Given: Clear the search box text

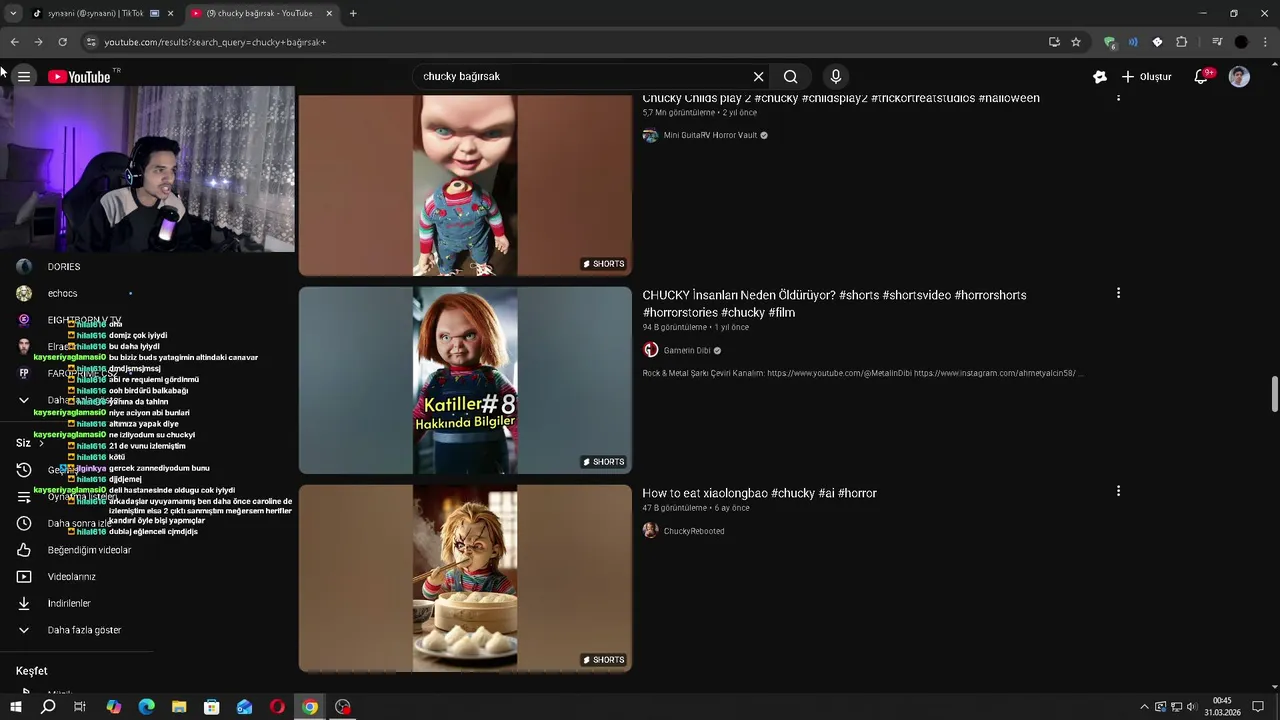Looking at the screenshot, I should tap(758, 77).
